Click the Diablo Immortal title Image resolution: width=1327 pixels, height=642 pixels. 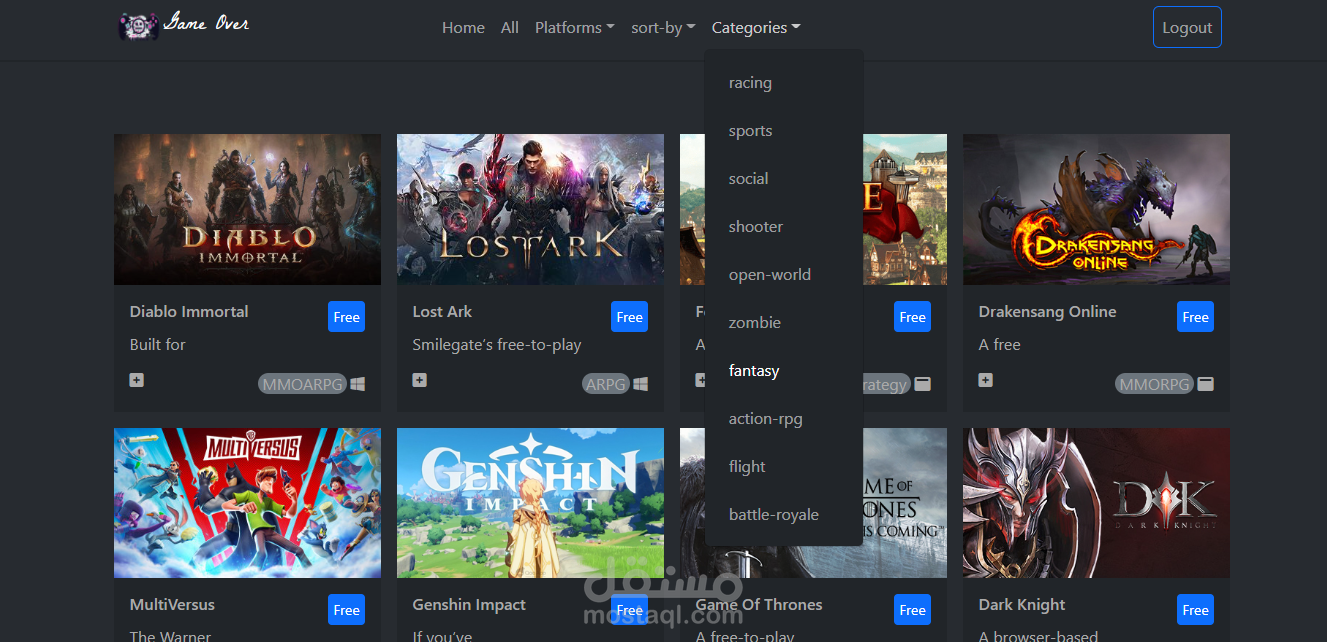click(189, 312)
